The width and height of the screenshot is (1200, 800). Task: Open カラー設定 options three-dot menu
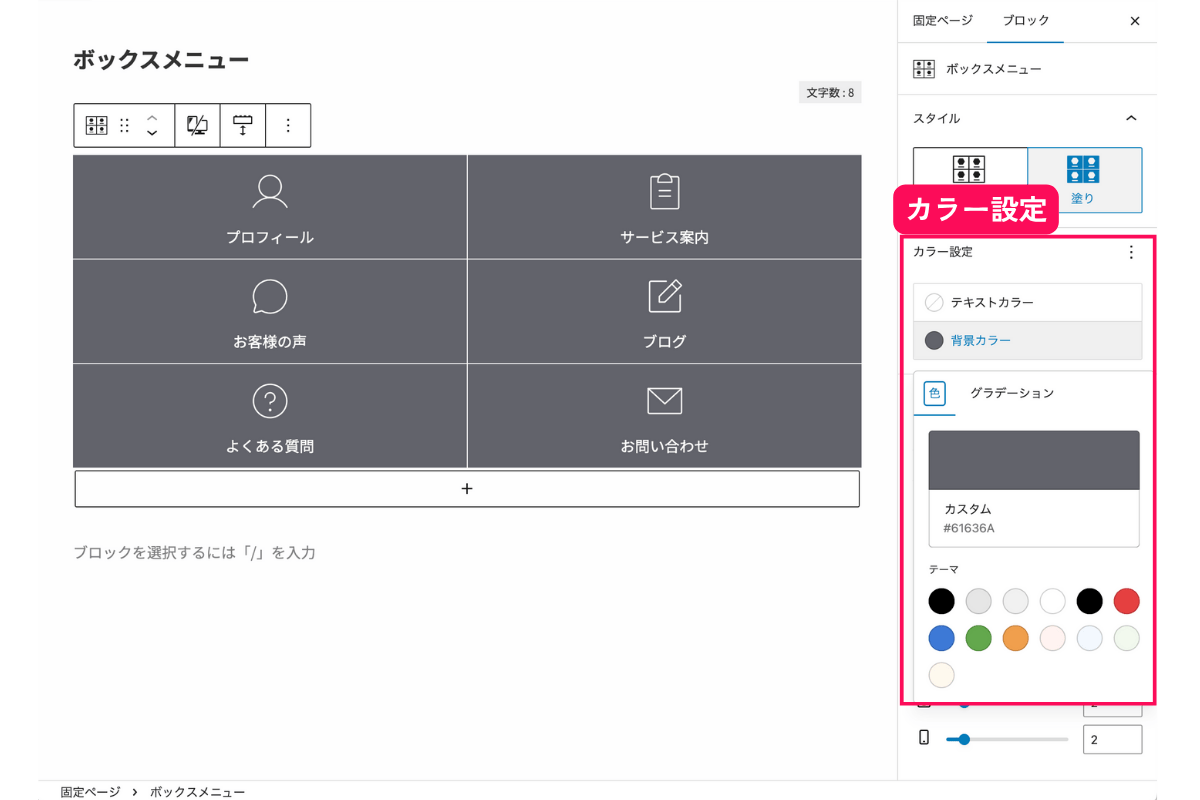pyautogui.click(x=1131, y=252)
